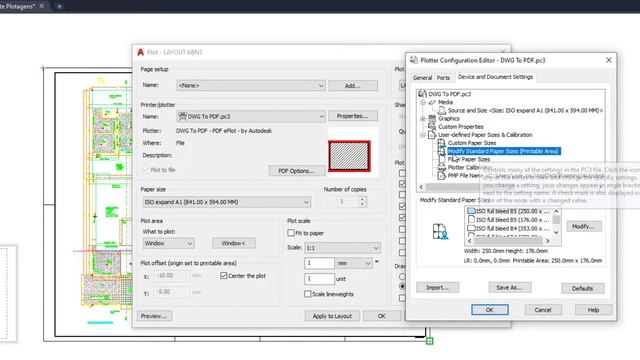Open the What to plot Window dropdown
Image resolution: width=640 pixels, height=360 pixels.
(x=189, y=243)
